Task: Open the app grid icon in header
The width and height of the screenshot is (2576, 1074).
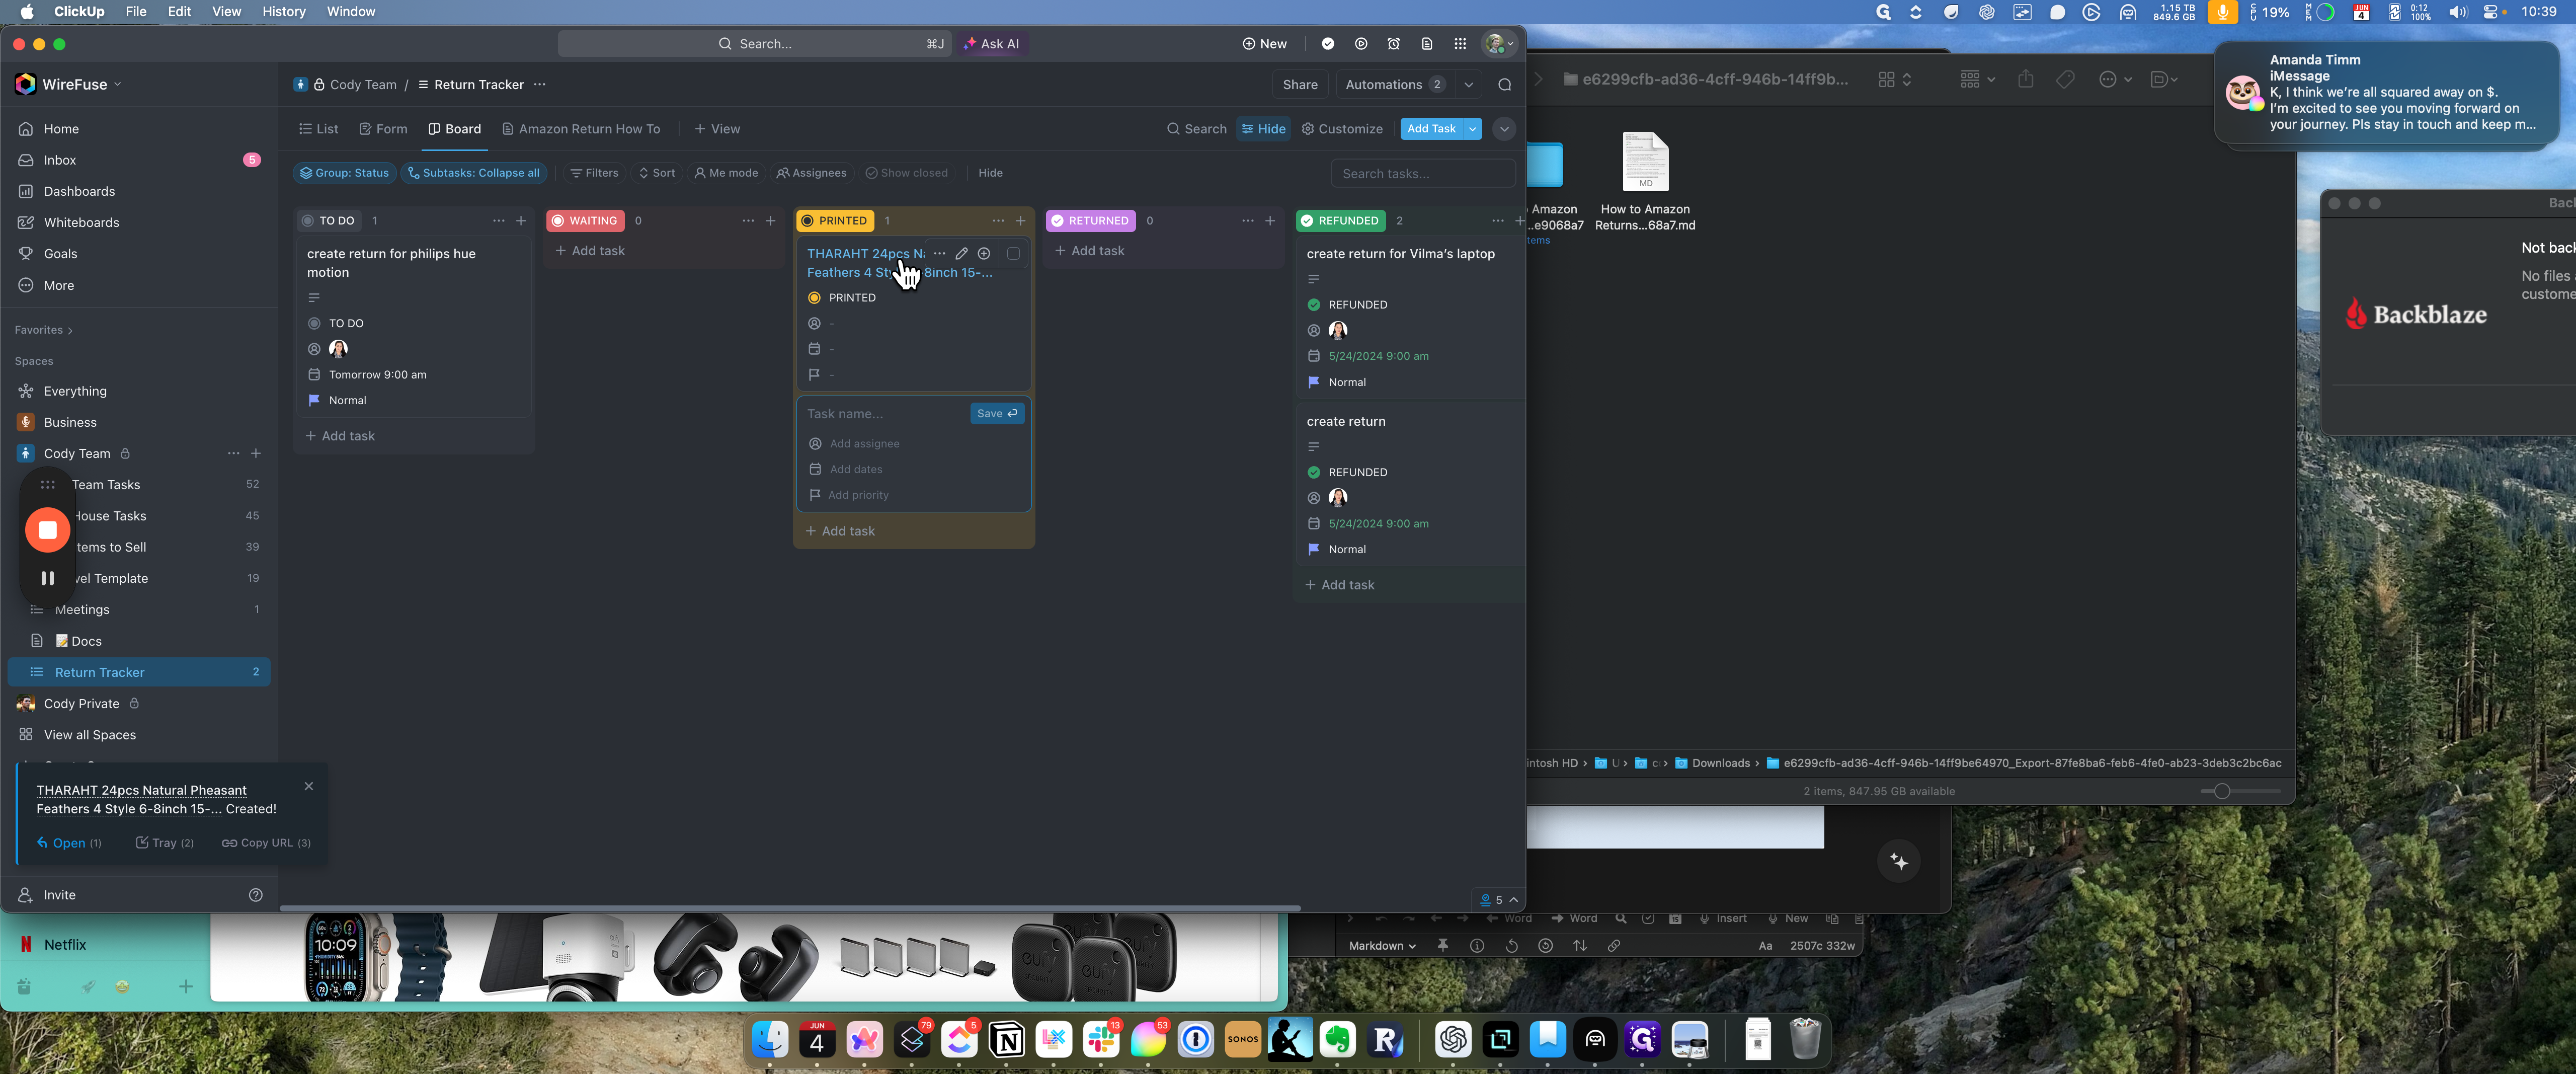Action: coord(1459,44)
